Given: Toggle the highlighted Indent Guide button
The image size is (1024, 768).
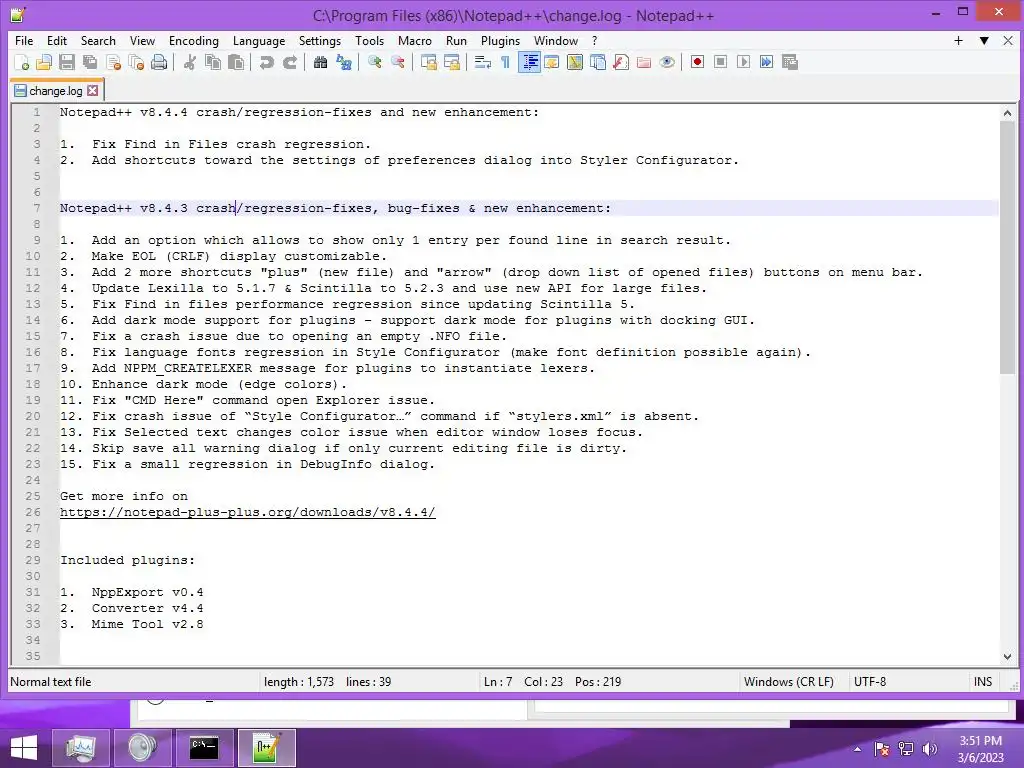Looking at the screenshot, I should coord(529,62).
